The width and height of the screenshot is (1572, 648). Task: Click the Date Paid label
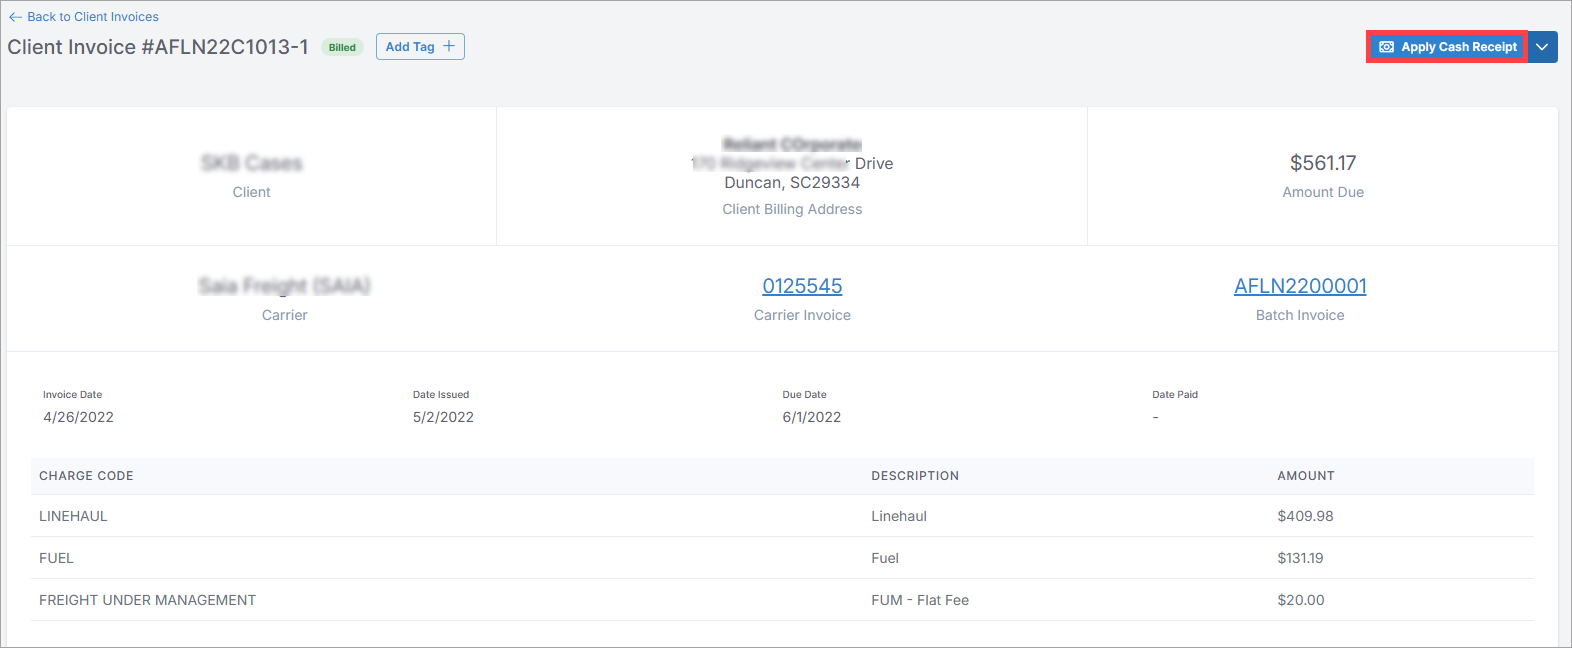1175,395
